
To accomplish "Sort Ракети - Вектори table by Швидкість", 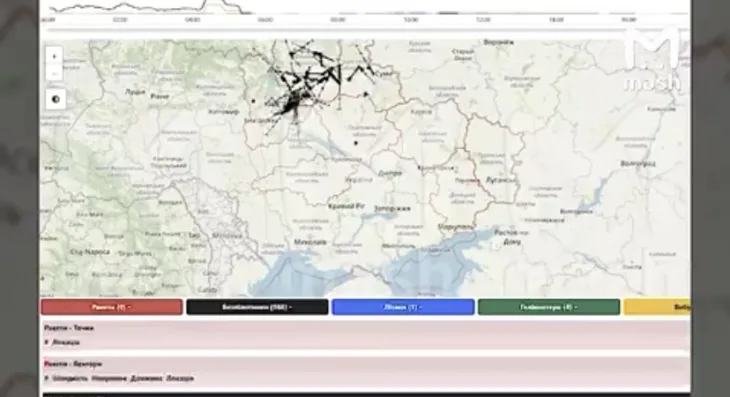I will (x=70, y=378).
